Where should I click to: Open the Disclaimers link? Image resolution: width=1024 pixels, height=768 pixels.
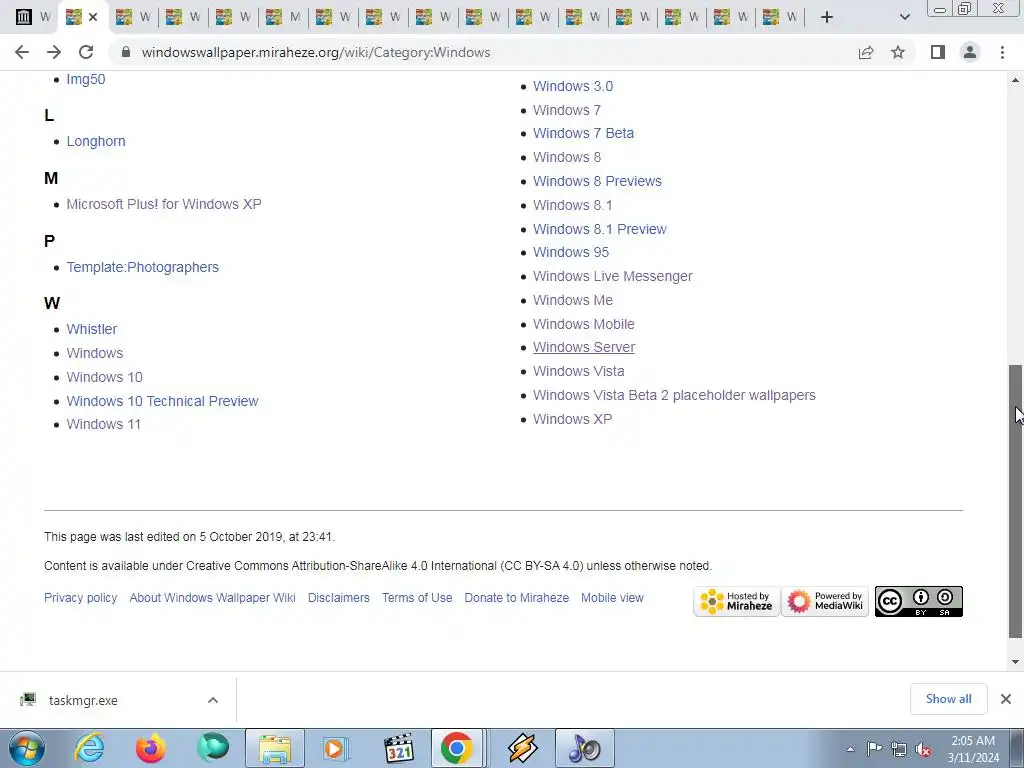338,598
